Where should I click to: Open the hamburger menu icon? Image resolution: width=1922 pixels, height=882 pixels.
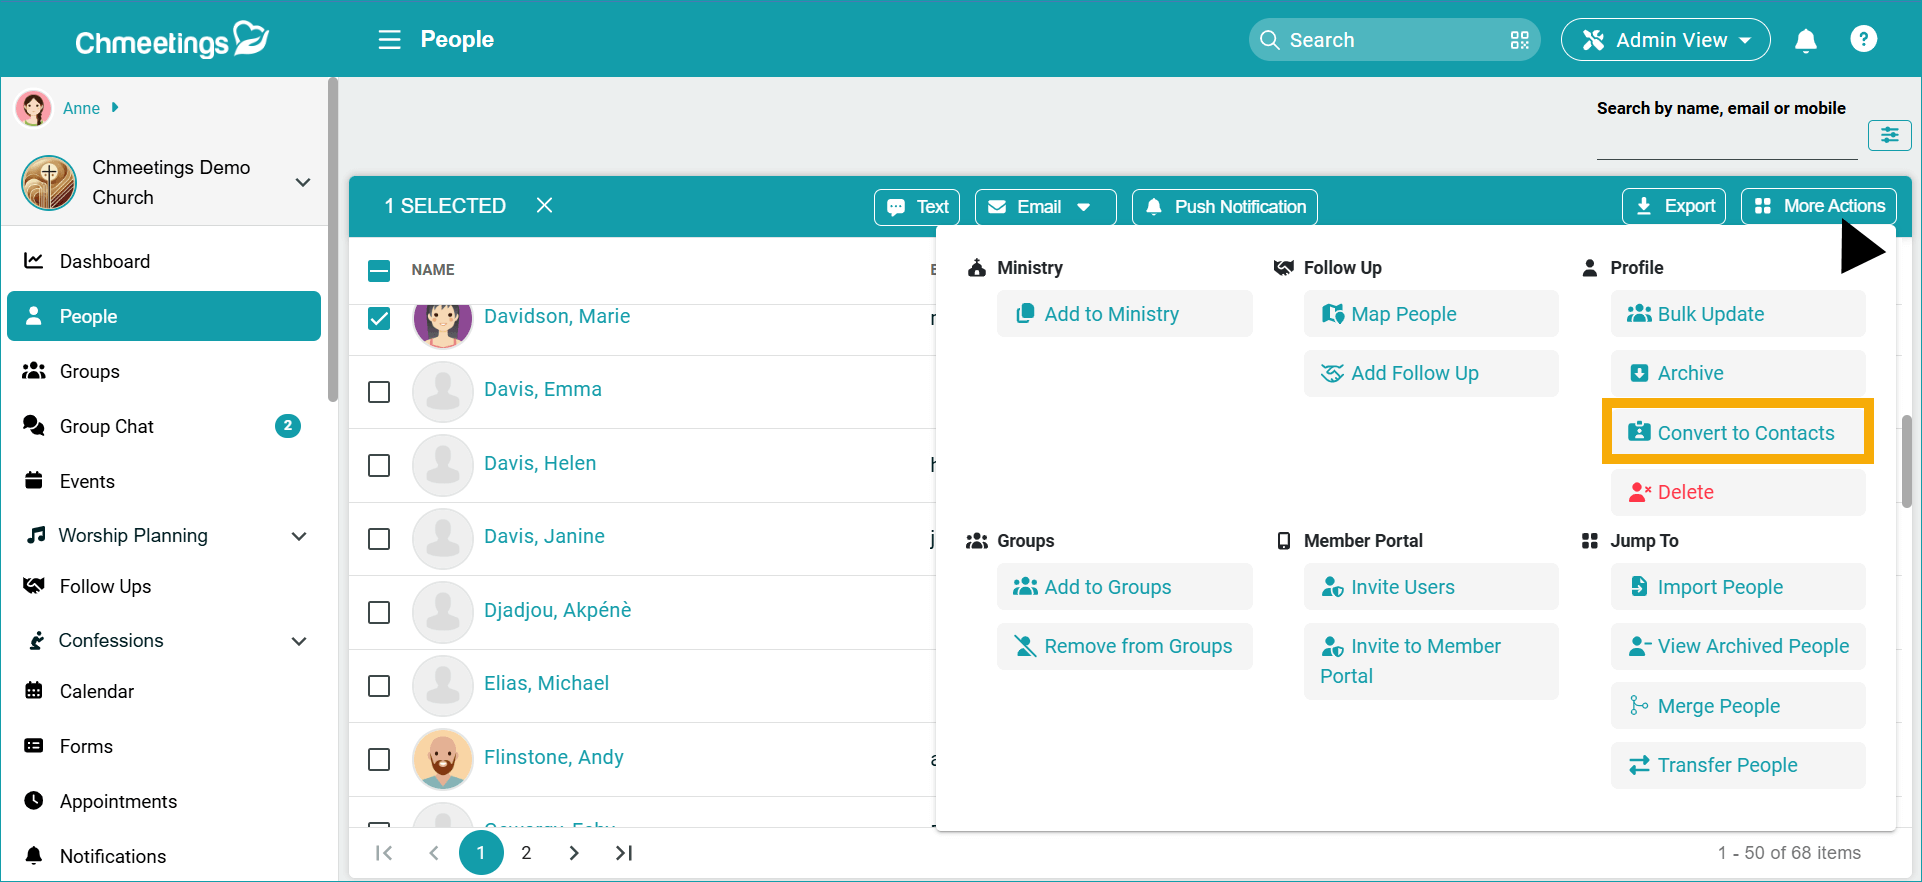point(389,39)
